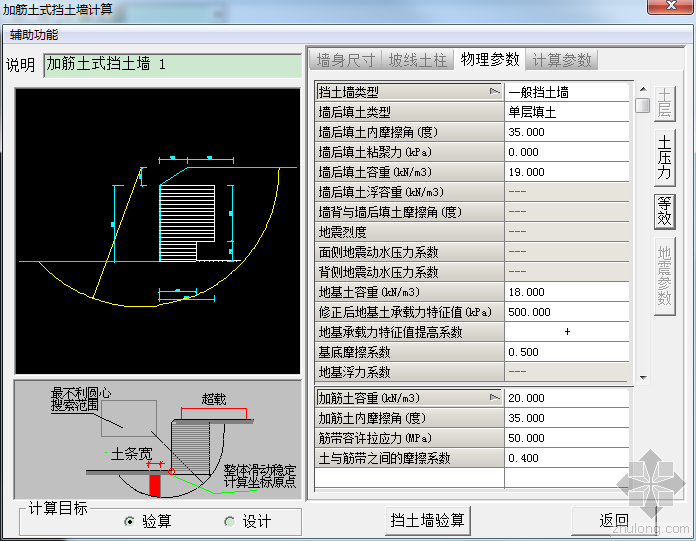
Task: Click the 返回 button
Action: click(613, 520)
